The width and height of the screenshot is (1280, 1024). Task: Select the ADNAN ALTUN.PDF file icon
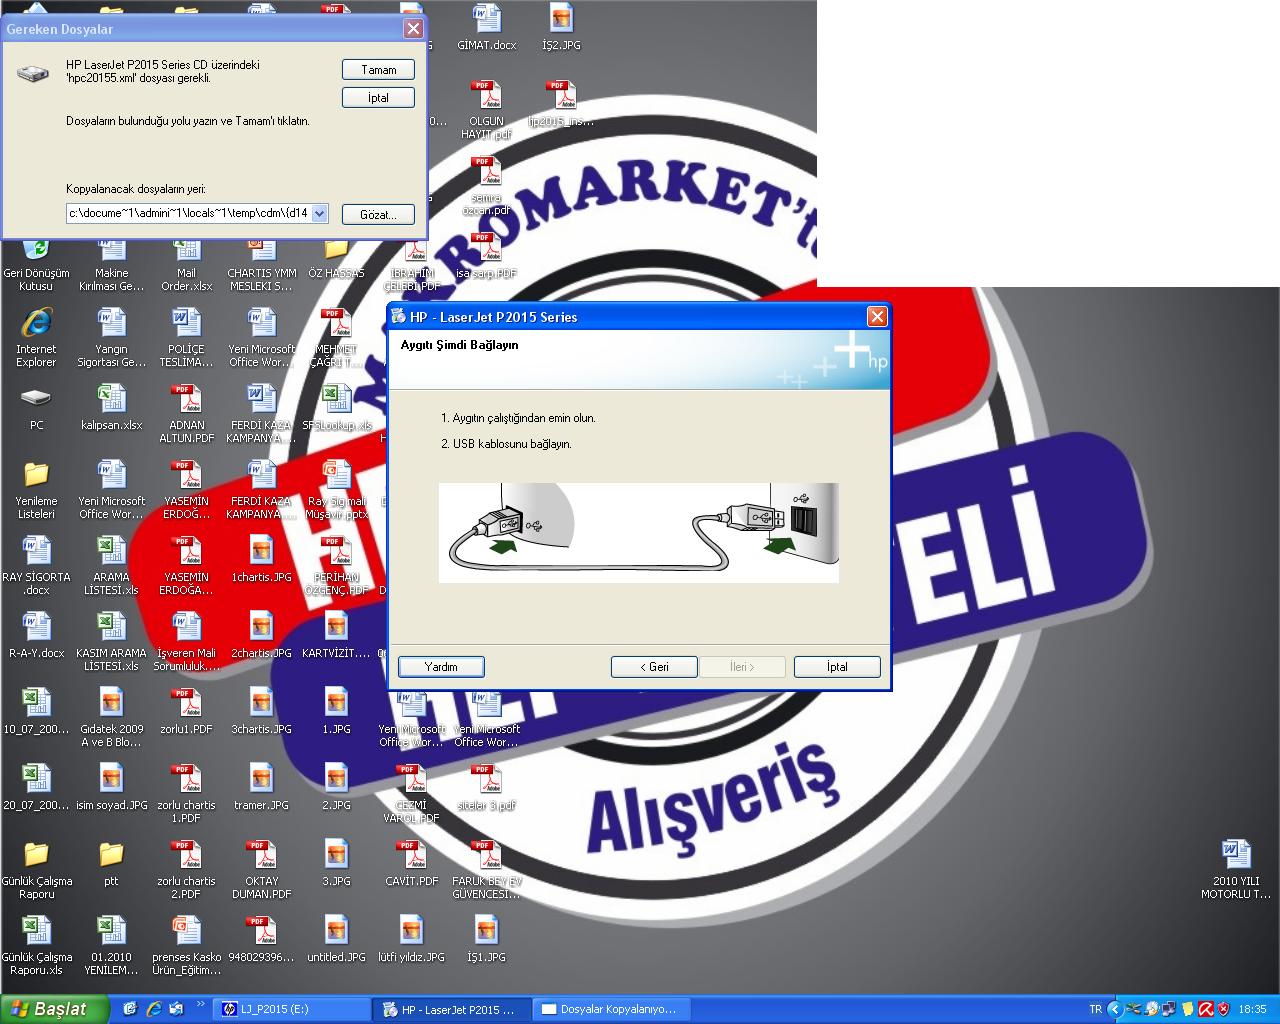click(x=186, y=398)
